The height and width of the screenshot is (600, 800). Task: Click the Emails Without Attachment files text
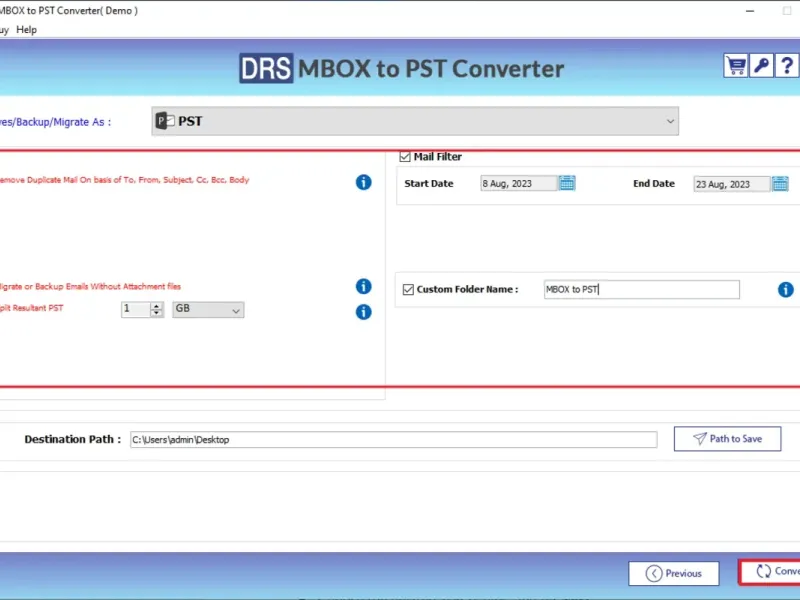click(90, 286)
